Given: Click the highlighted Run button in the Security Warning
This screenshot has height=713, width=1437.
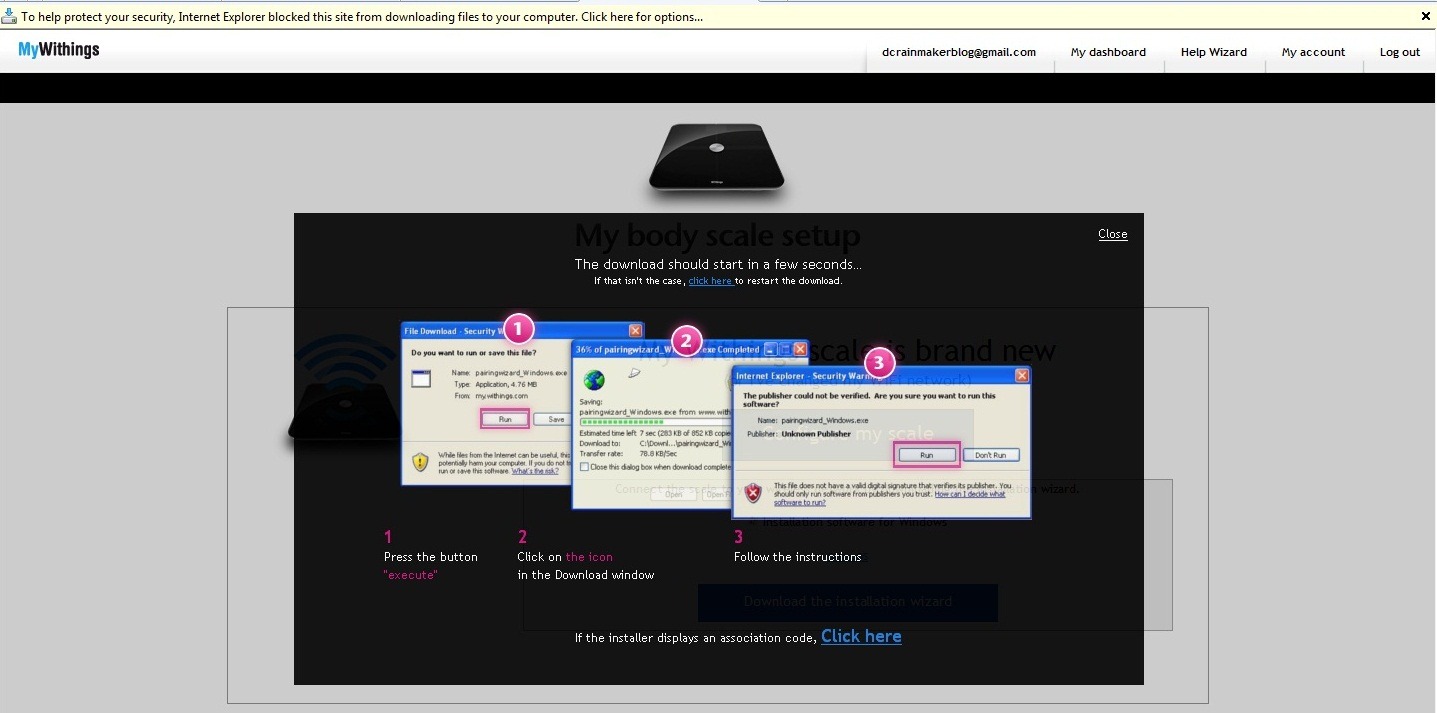Looking at the screenshot, I should (x=926, y=455).
